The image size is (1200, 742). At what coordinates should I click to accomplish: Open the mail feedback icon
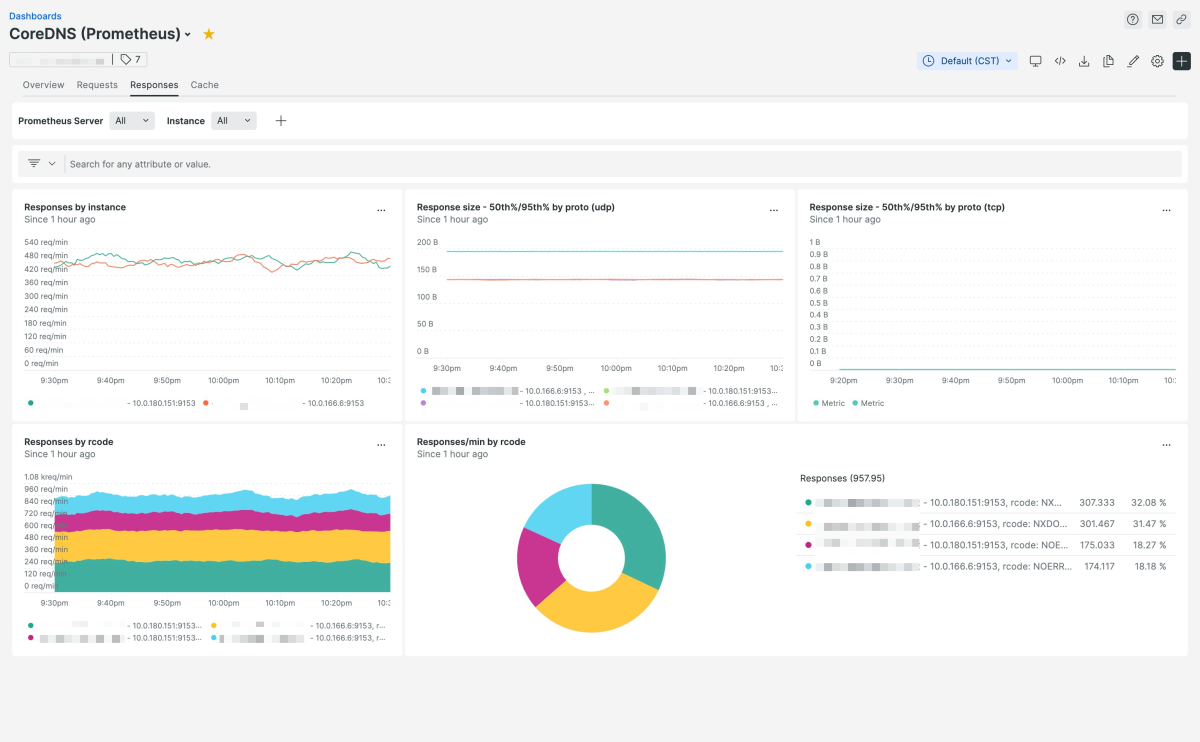coord(1157,19)
